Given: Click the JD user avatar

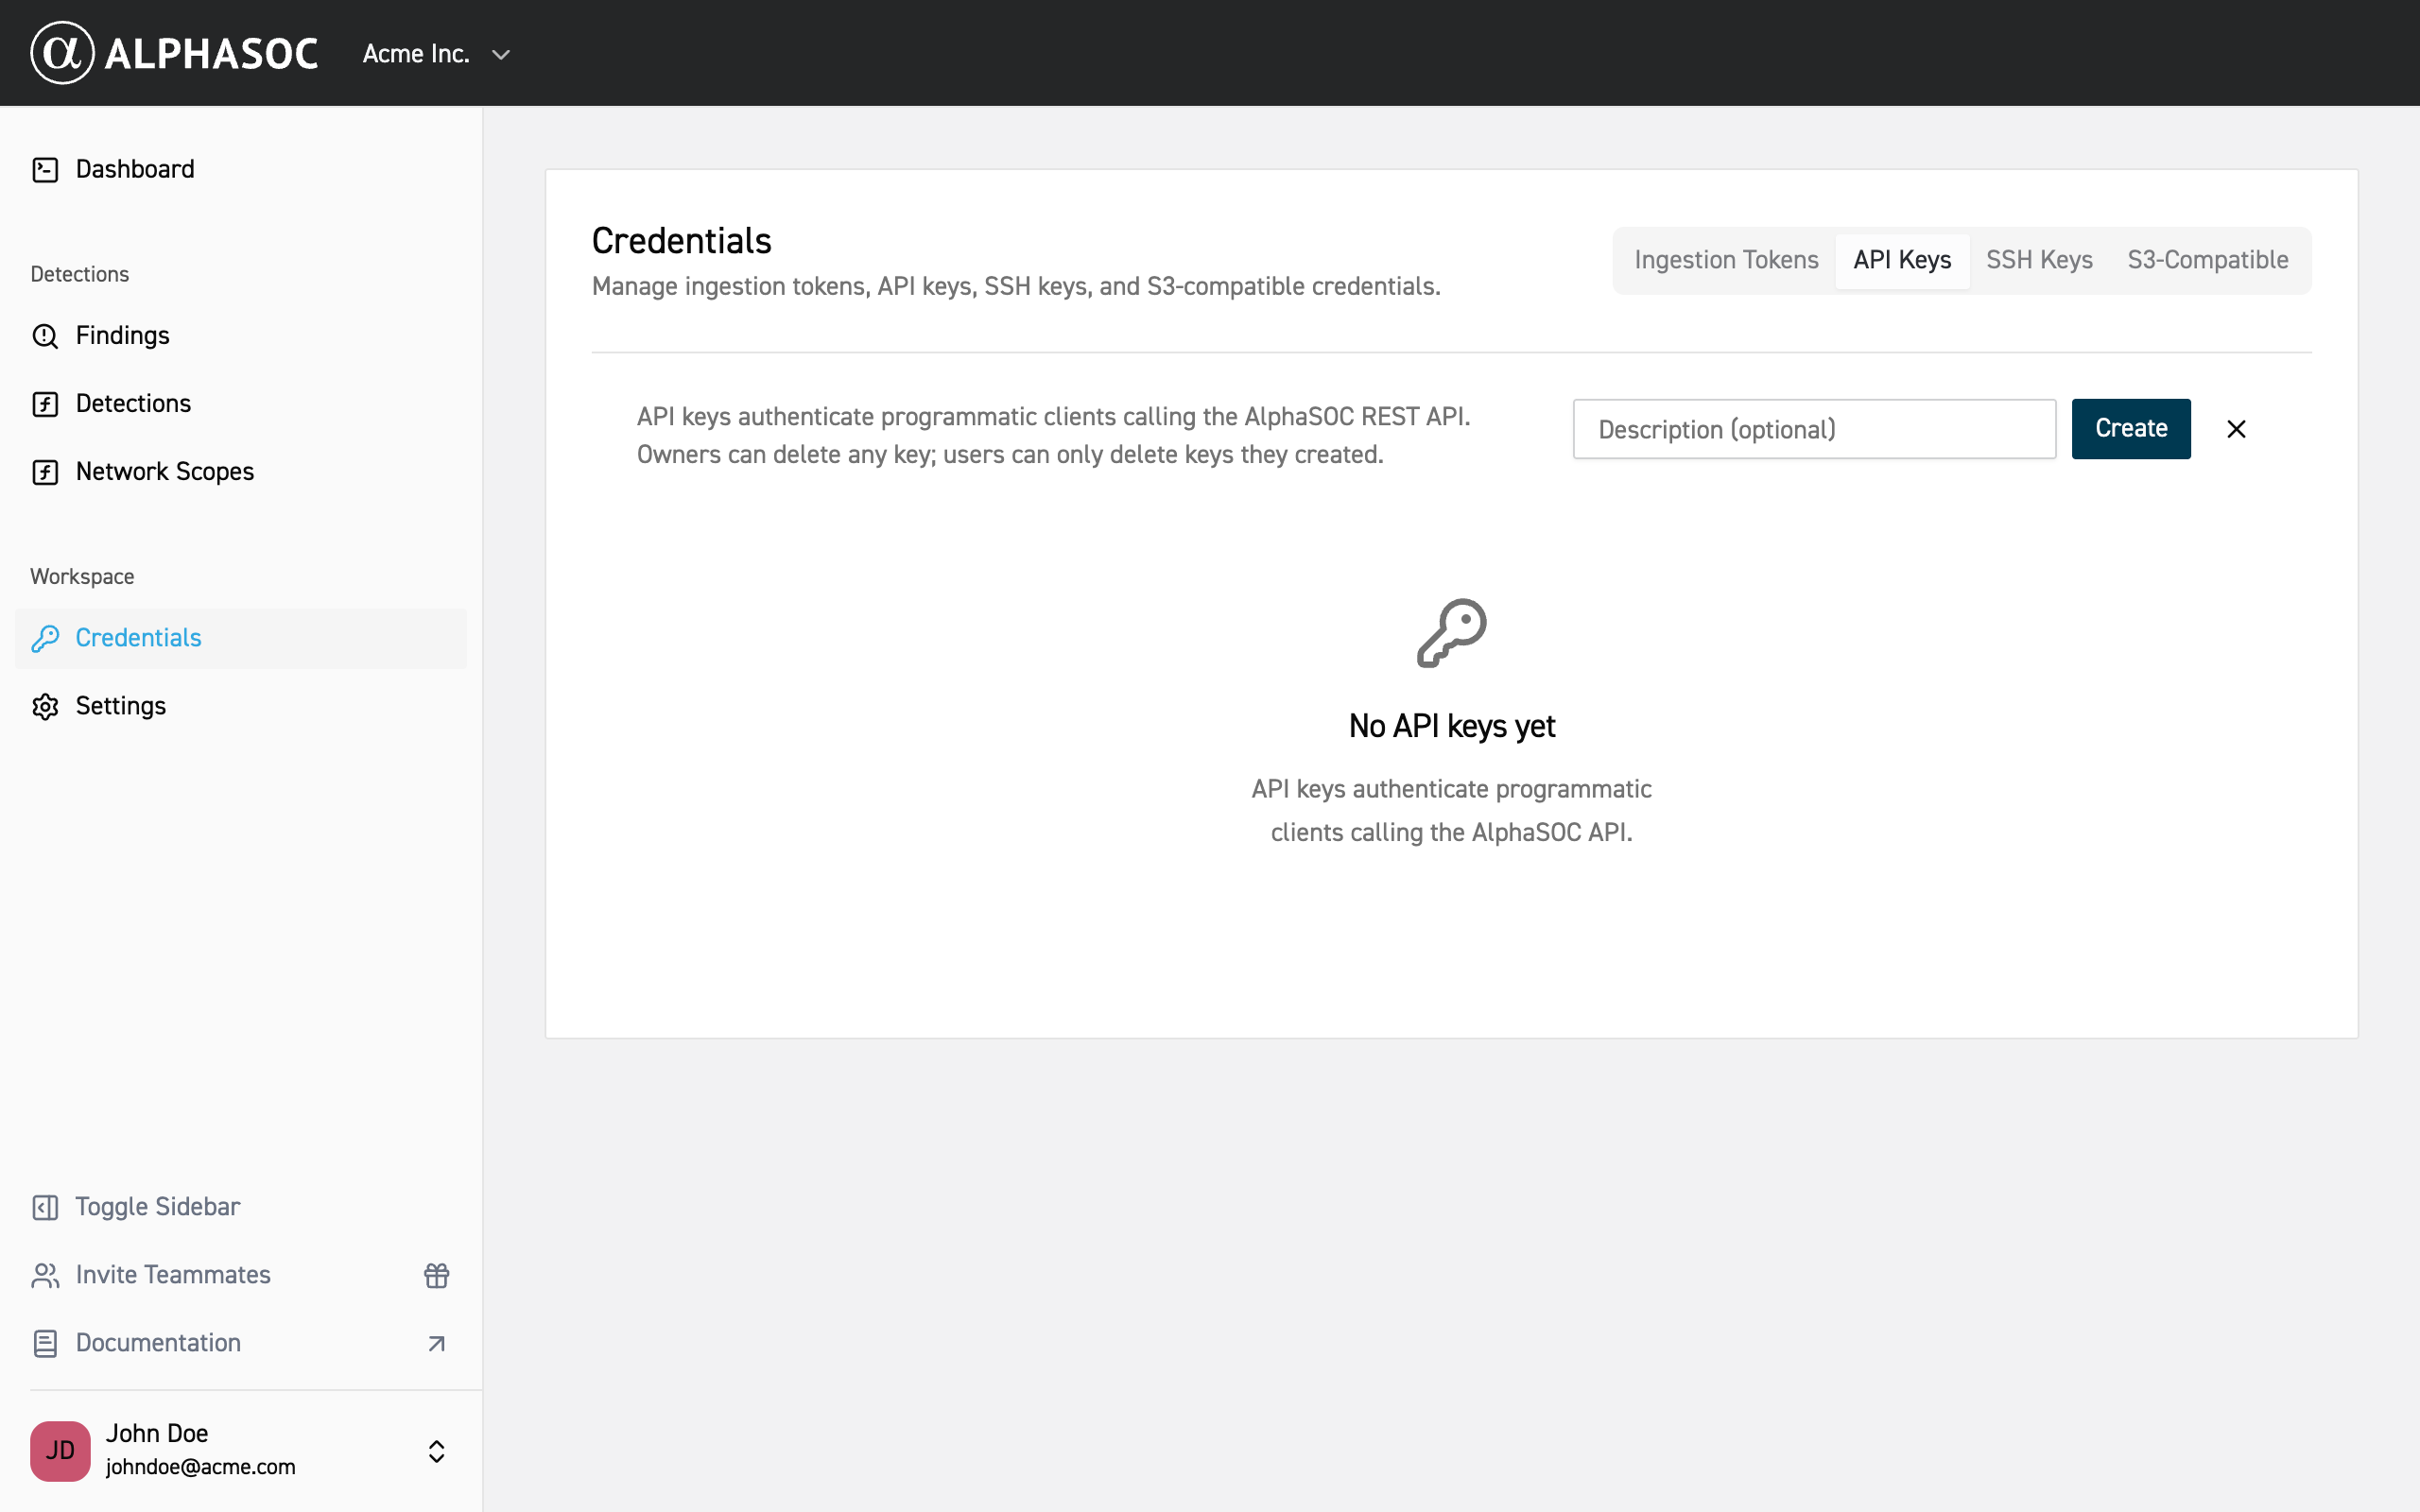Looking at the screenshot, I should tap(60, 1451).
